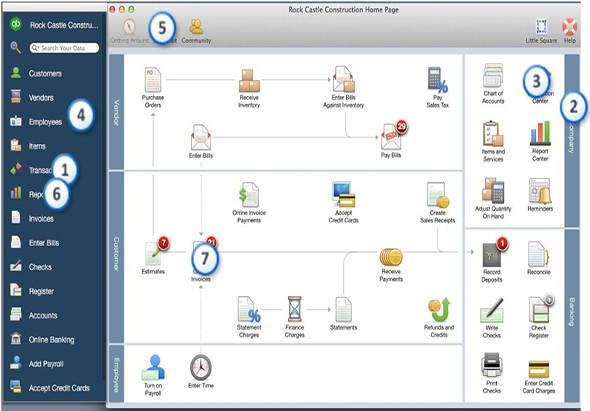
Task: Click the Enter Bills envelope icon
Action: click(201, 137)
